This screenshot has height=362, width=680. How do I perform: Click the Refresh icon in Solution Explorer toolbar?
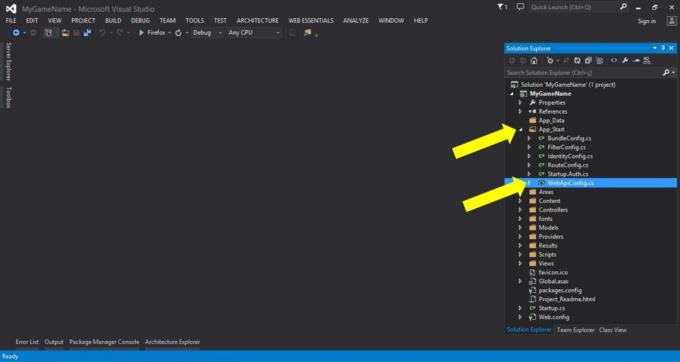pyautogui.click(x=577, y=61)
